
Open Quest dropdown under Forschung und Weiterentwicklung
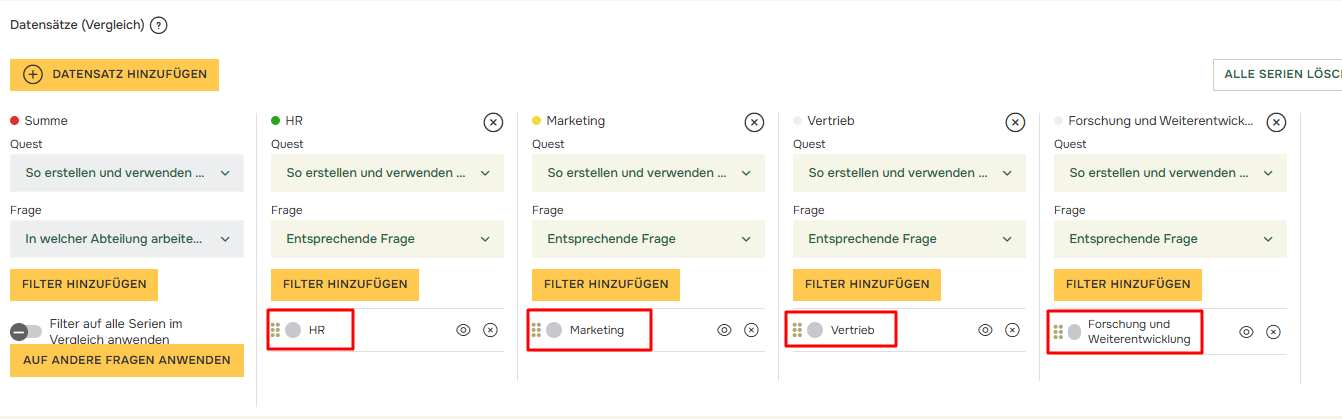[1170, 172]
